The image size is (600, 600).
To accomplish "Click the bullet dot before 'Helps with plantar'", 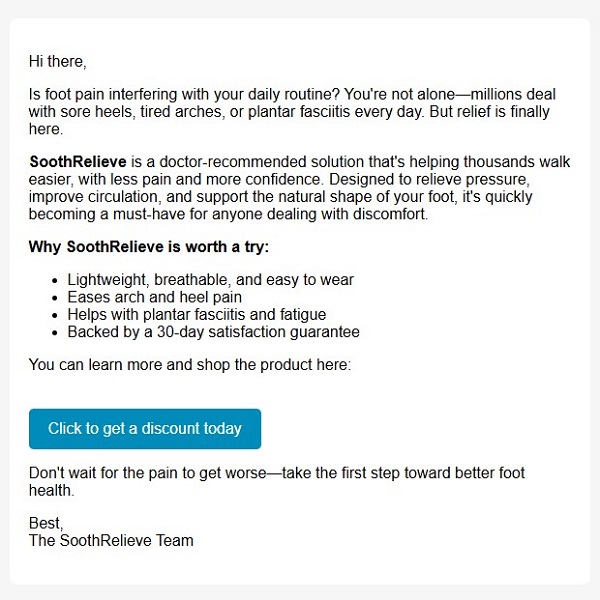I will (x=55, y=316).
